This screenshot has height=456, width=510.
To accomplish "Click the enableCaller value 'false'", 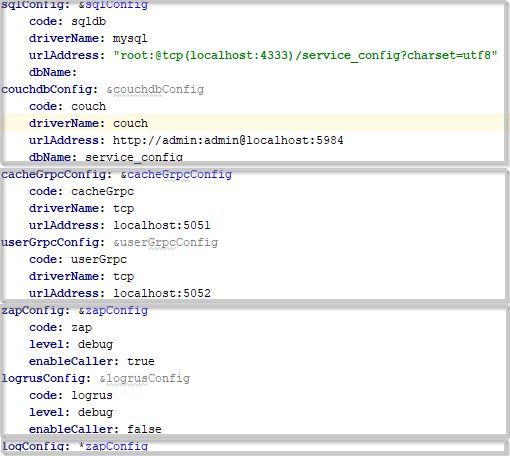I will 144,429.
